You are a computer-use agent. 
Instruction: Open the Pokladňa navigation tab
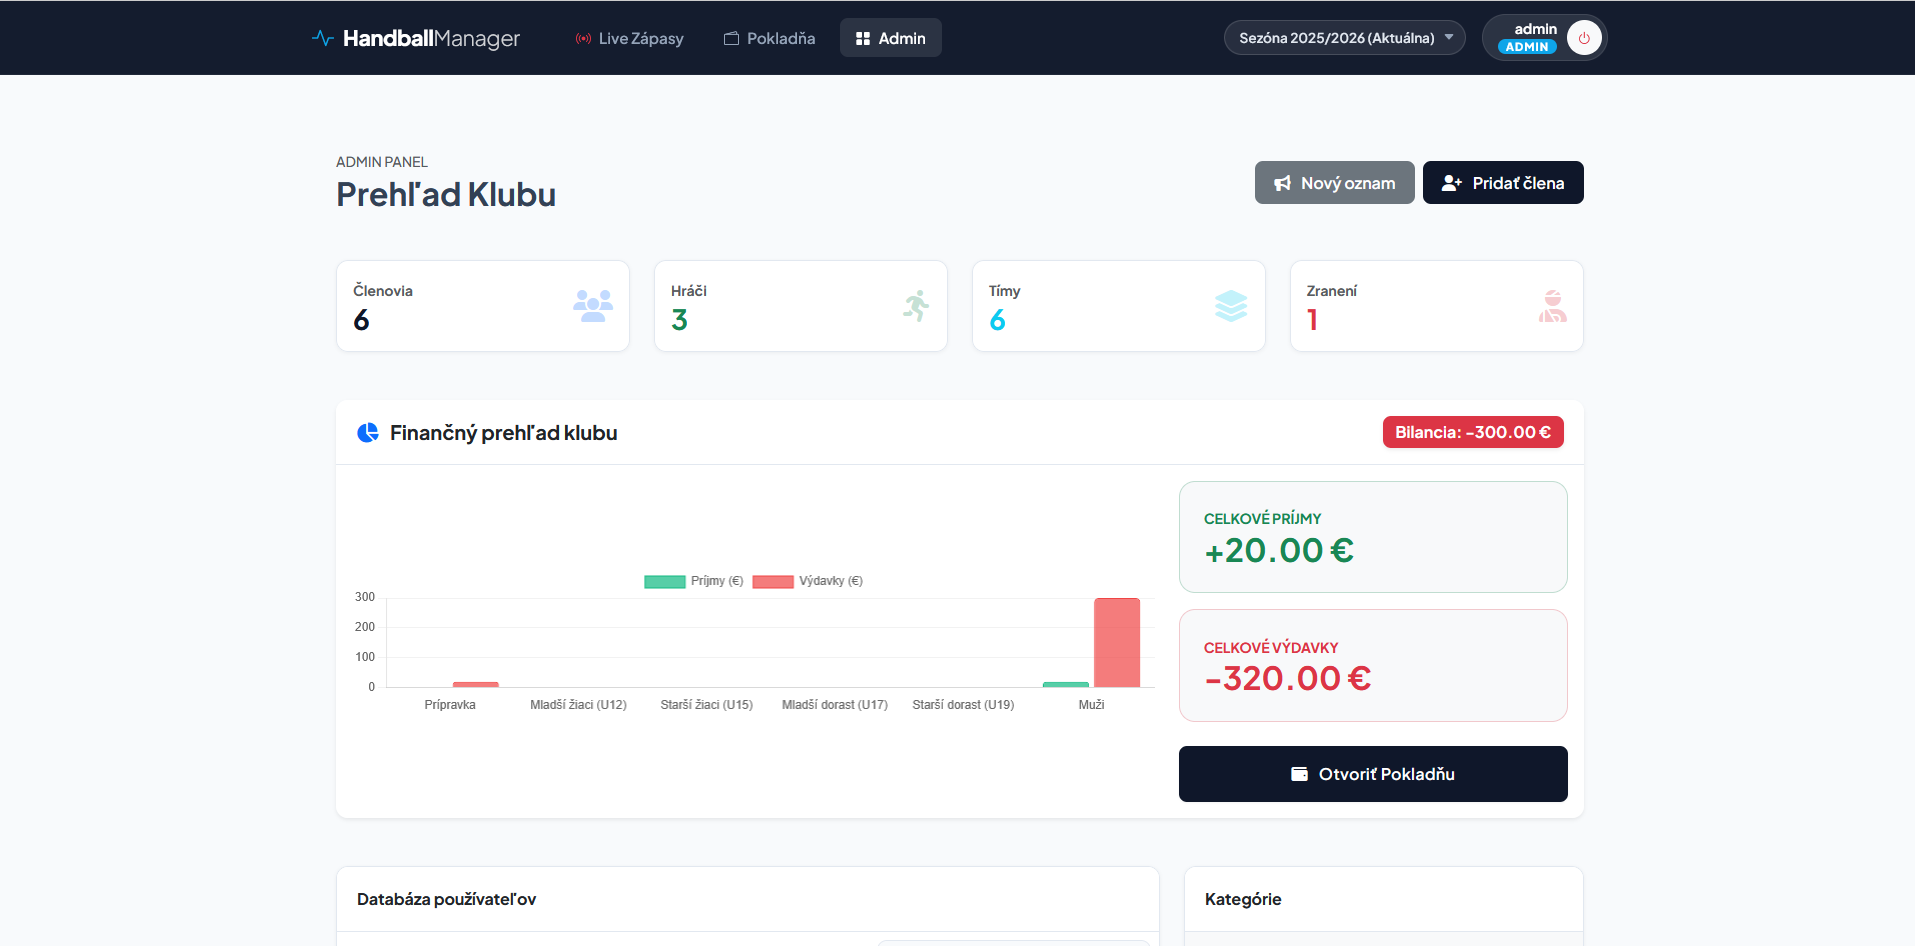(769, 38)
